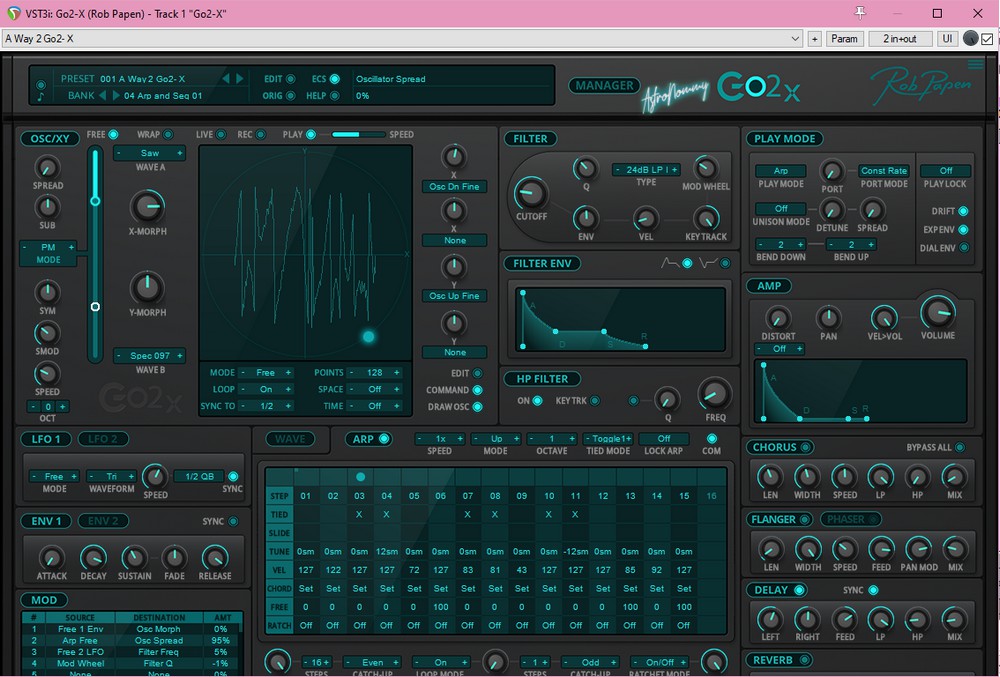Switch to the ENV 2 tab
The image size is (1000, 677).
(103, 521)
